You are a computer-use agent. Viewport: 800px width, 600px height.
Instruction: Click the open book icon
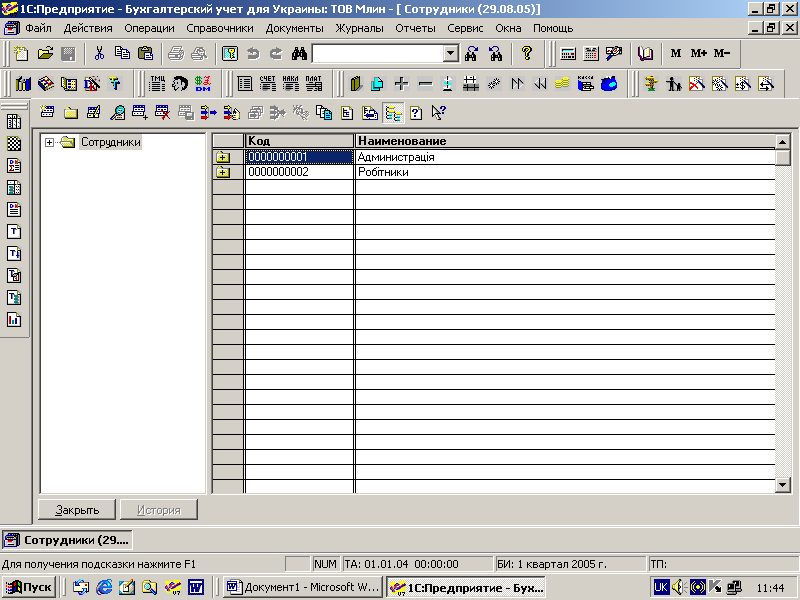point(645,53)
